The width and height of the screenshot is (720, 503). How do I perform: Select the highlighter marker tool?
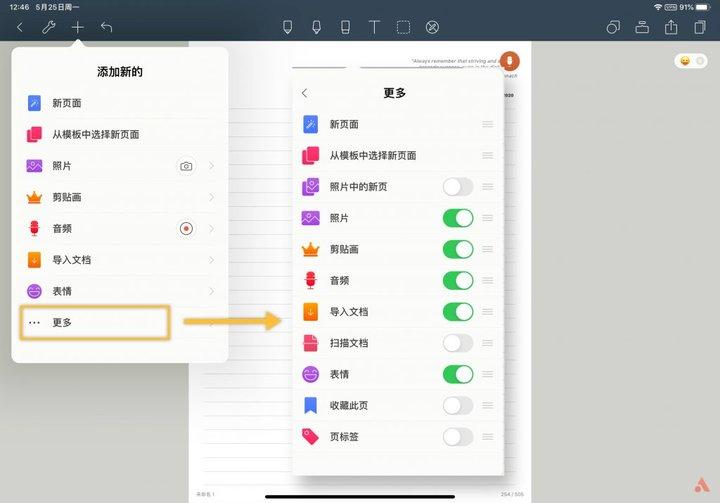tap(316, 28)
